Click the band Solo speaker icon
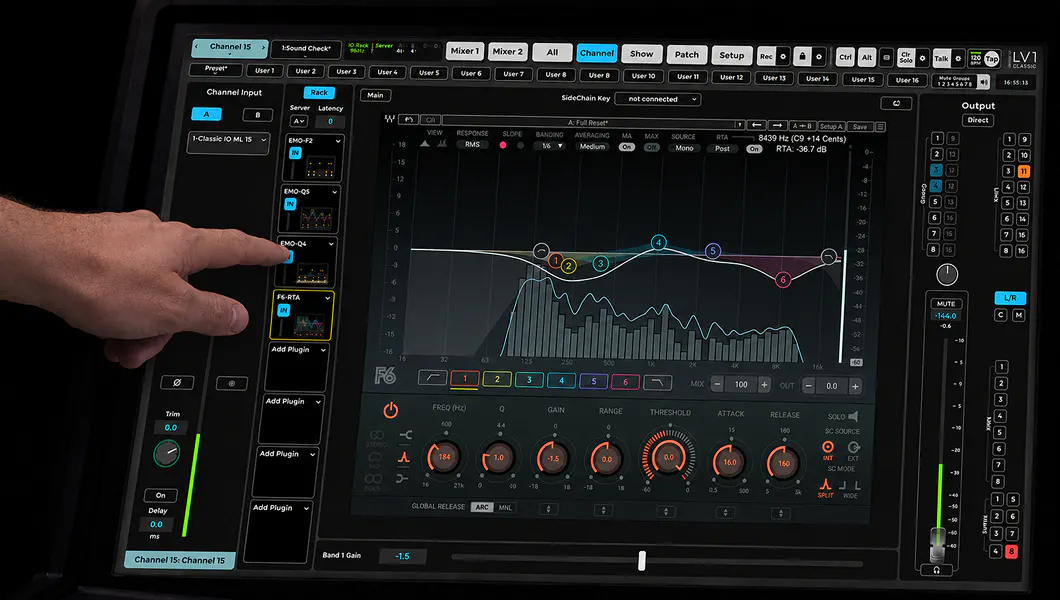Viewport: 1060px width, 600px height. pyautogui.click(x=853, y=416)
